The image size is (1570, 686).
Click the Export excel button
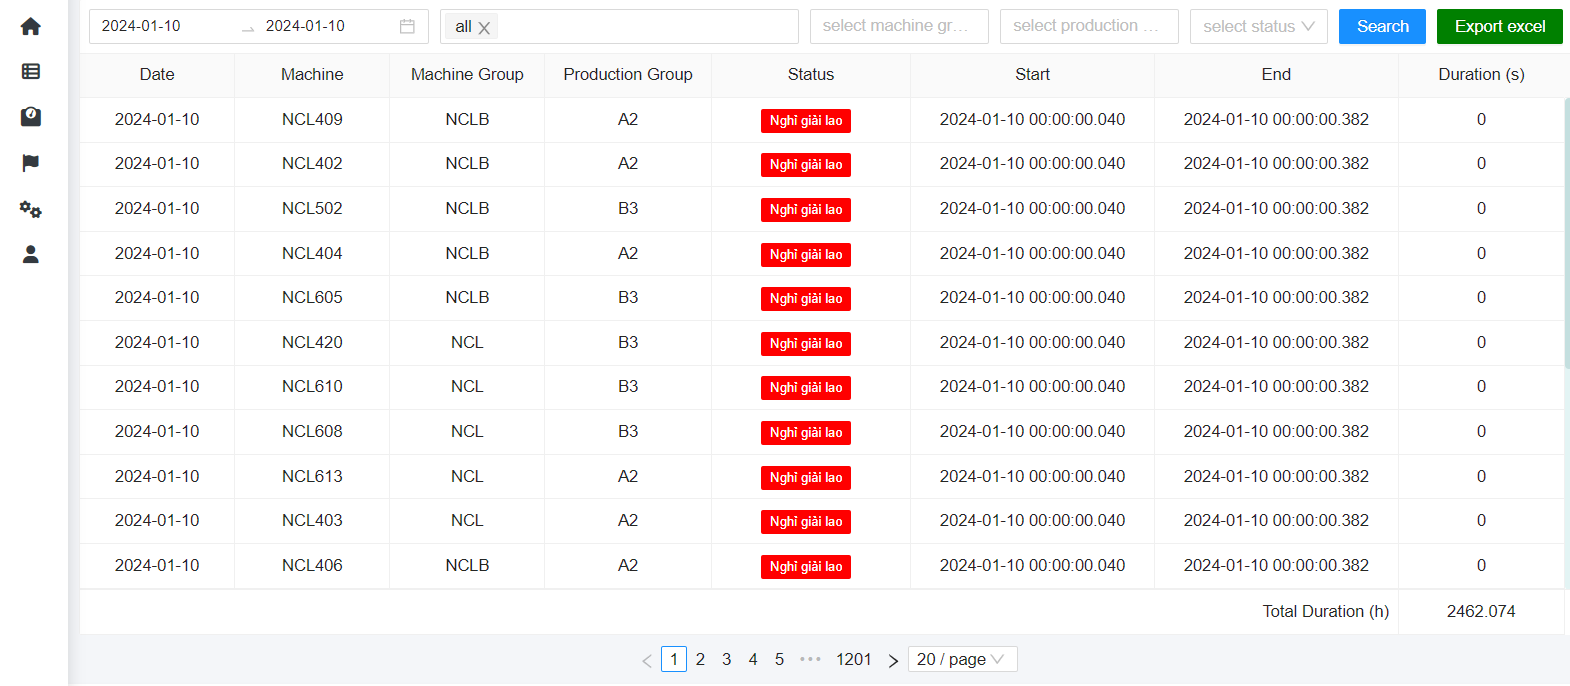(x=1500, y=26)
